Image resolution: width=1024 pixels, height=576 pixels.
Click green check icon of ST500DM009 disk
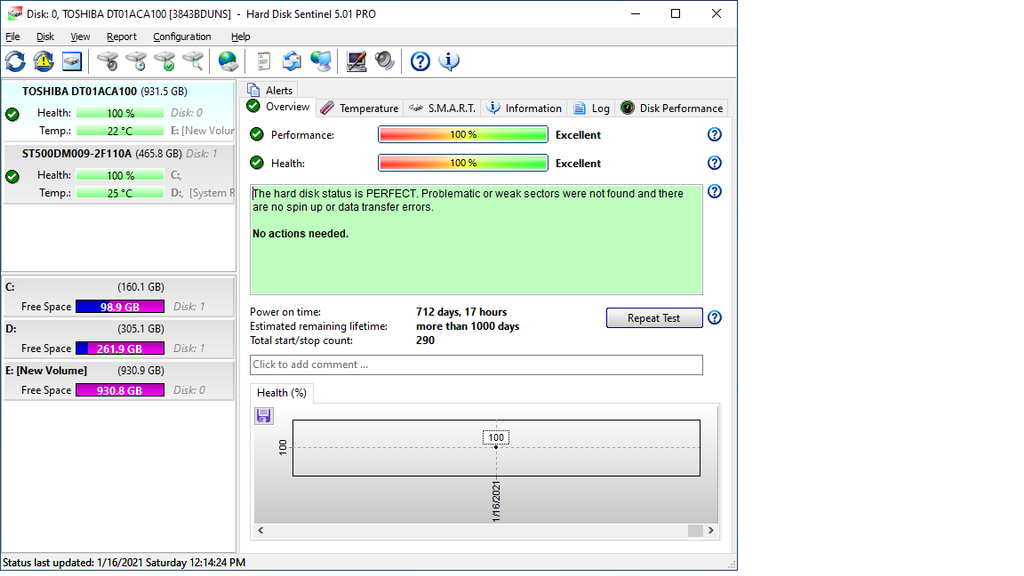click(12, 176)
